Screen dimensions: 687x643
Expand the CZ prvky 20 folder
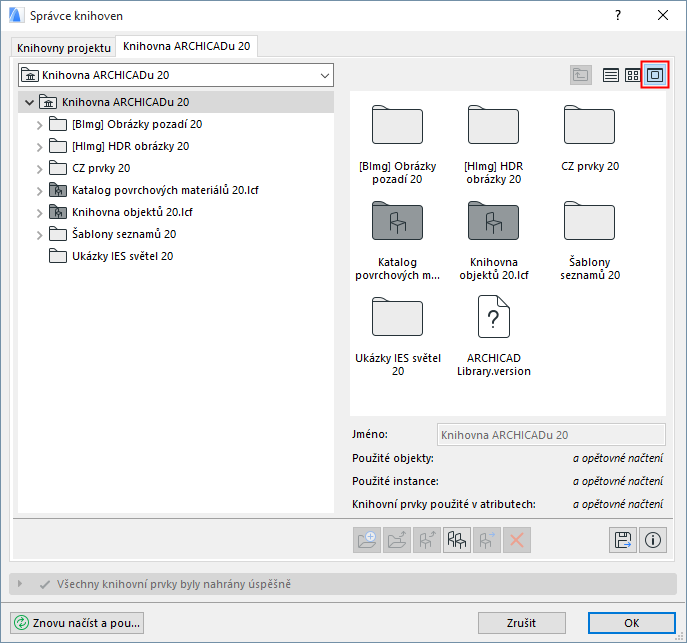pos(39,169)
